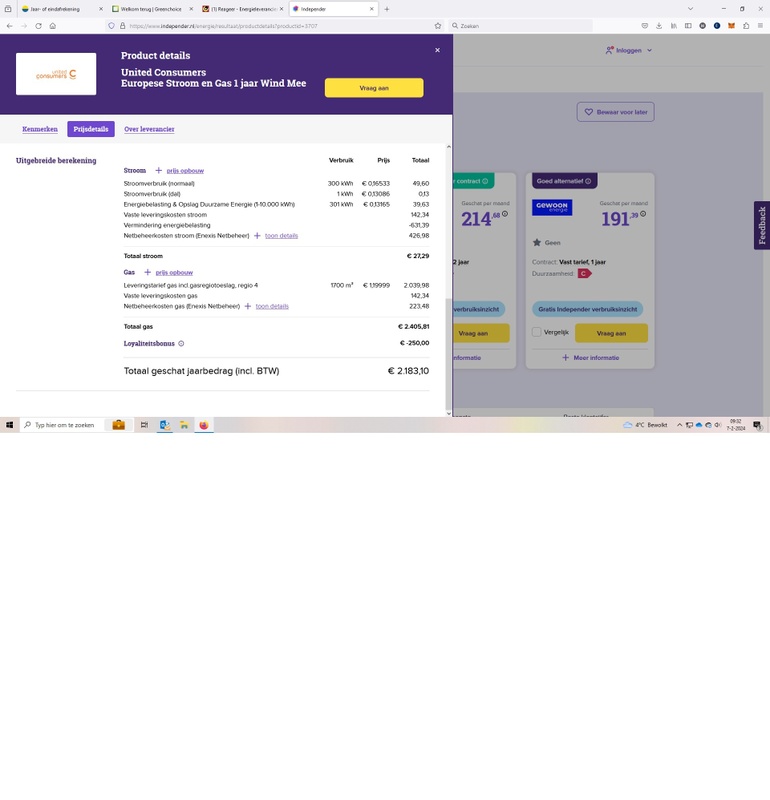Expand Meer informatie on Gewoon Energie card

(591, 358)
